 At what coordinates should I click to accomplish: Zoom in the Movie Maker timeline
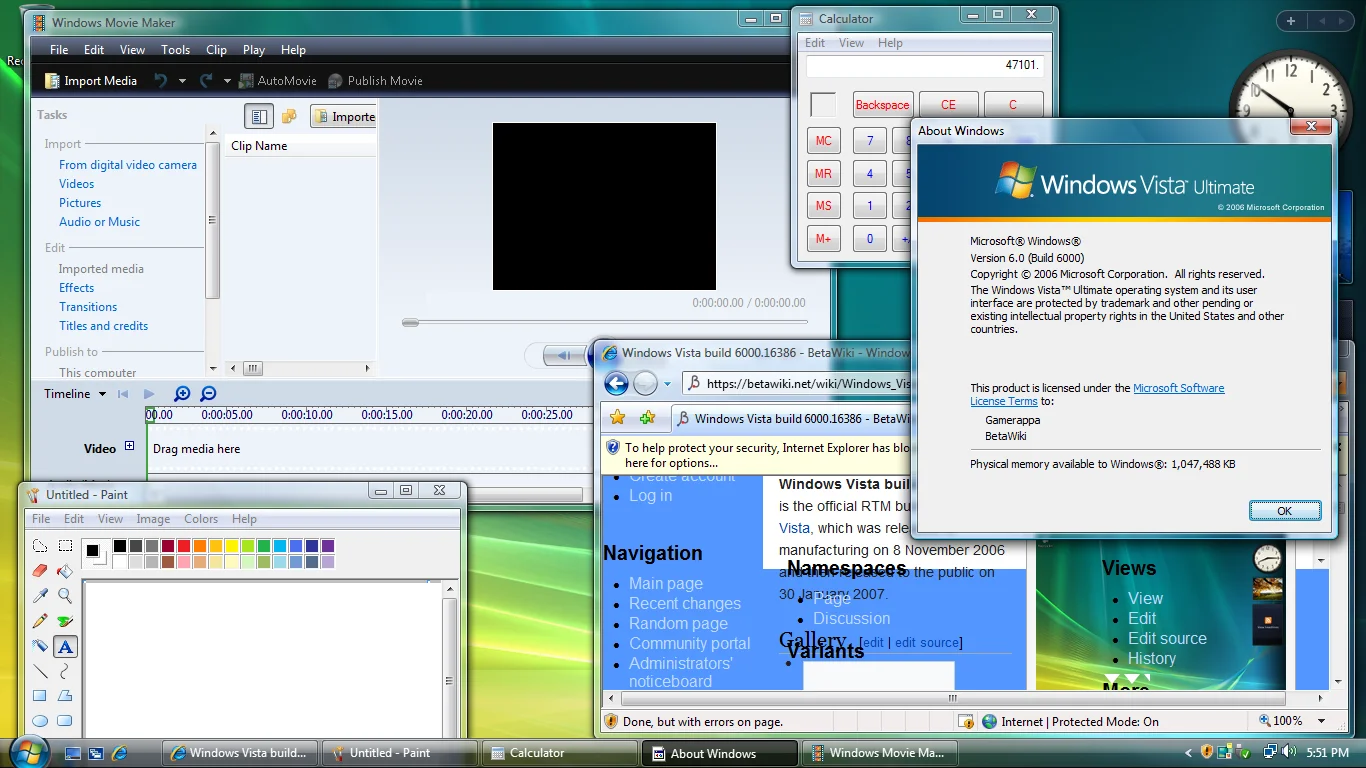click(x=182, y=394)
